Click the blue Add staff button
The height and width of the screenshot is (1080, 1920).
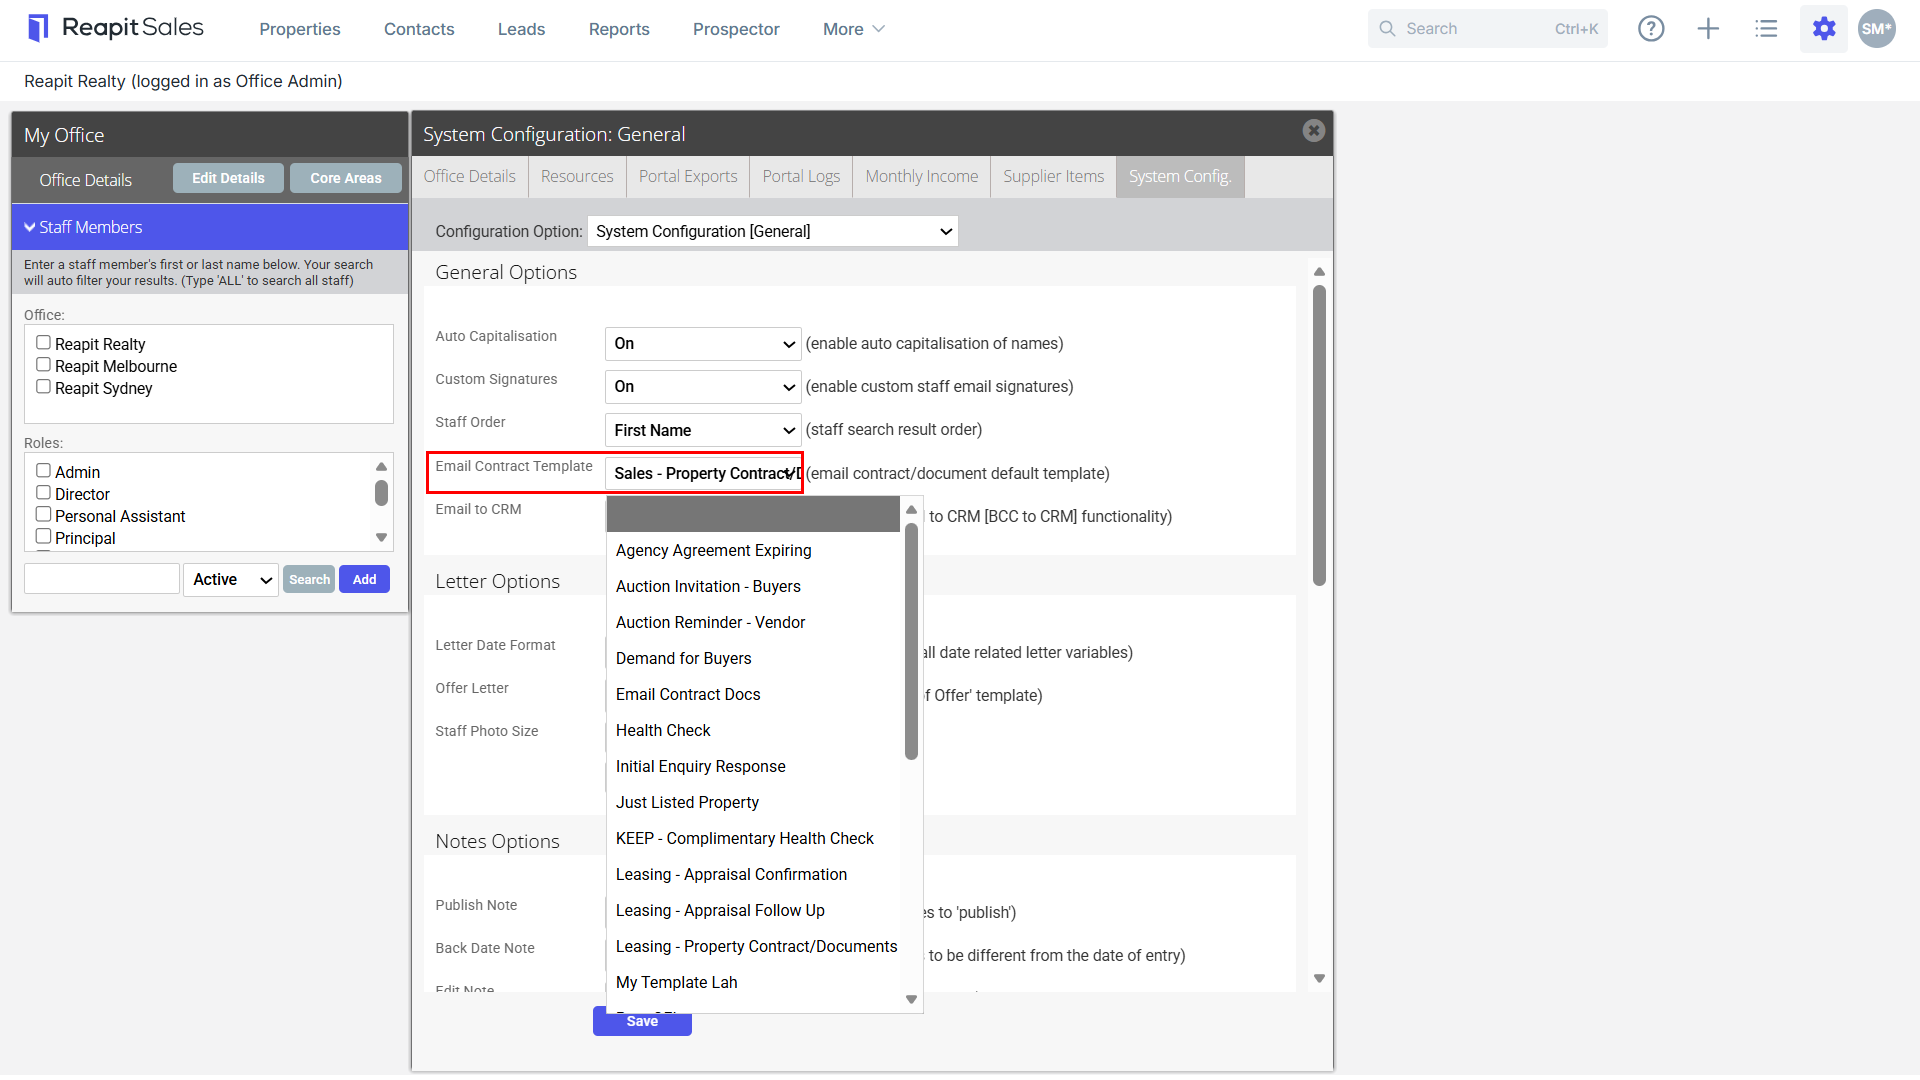tap(364, 580)
